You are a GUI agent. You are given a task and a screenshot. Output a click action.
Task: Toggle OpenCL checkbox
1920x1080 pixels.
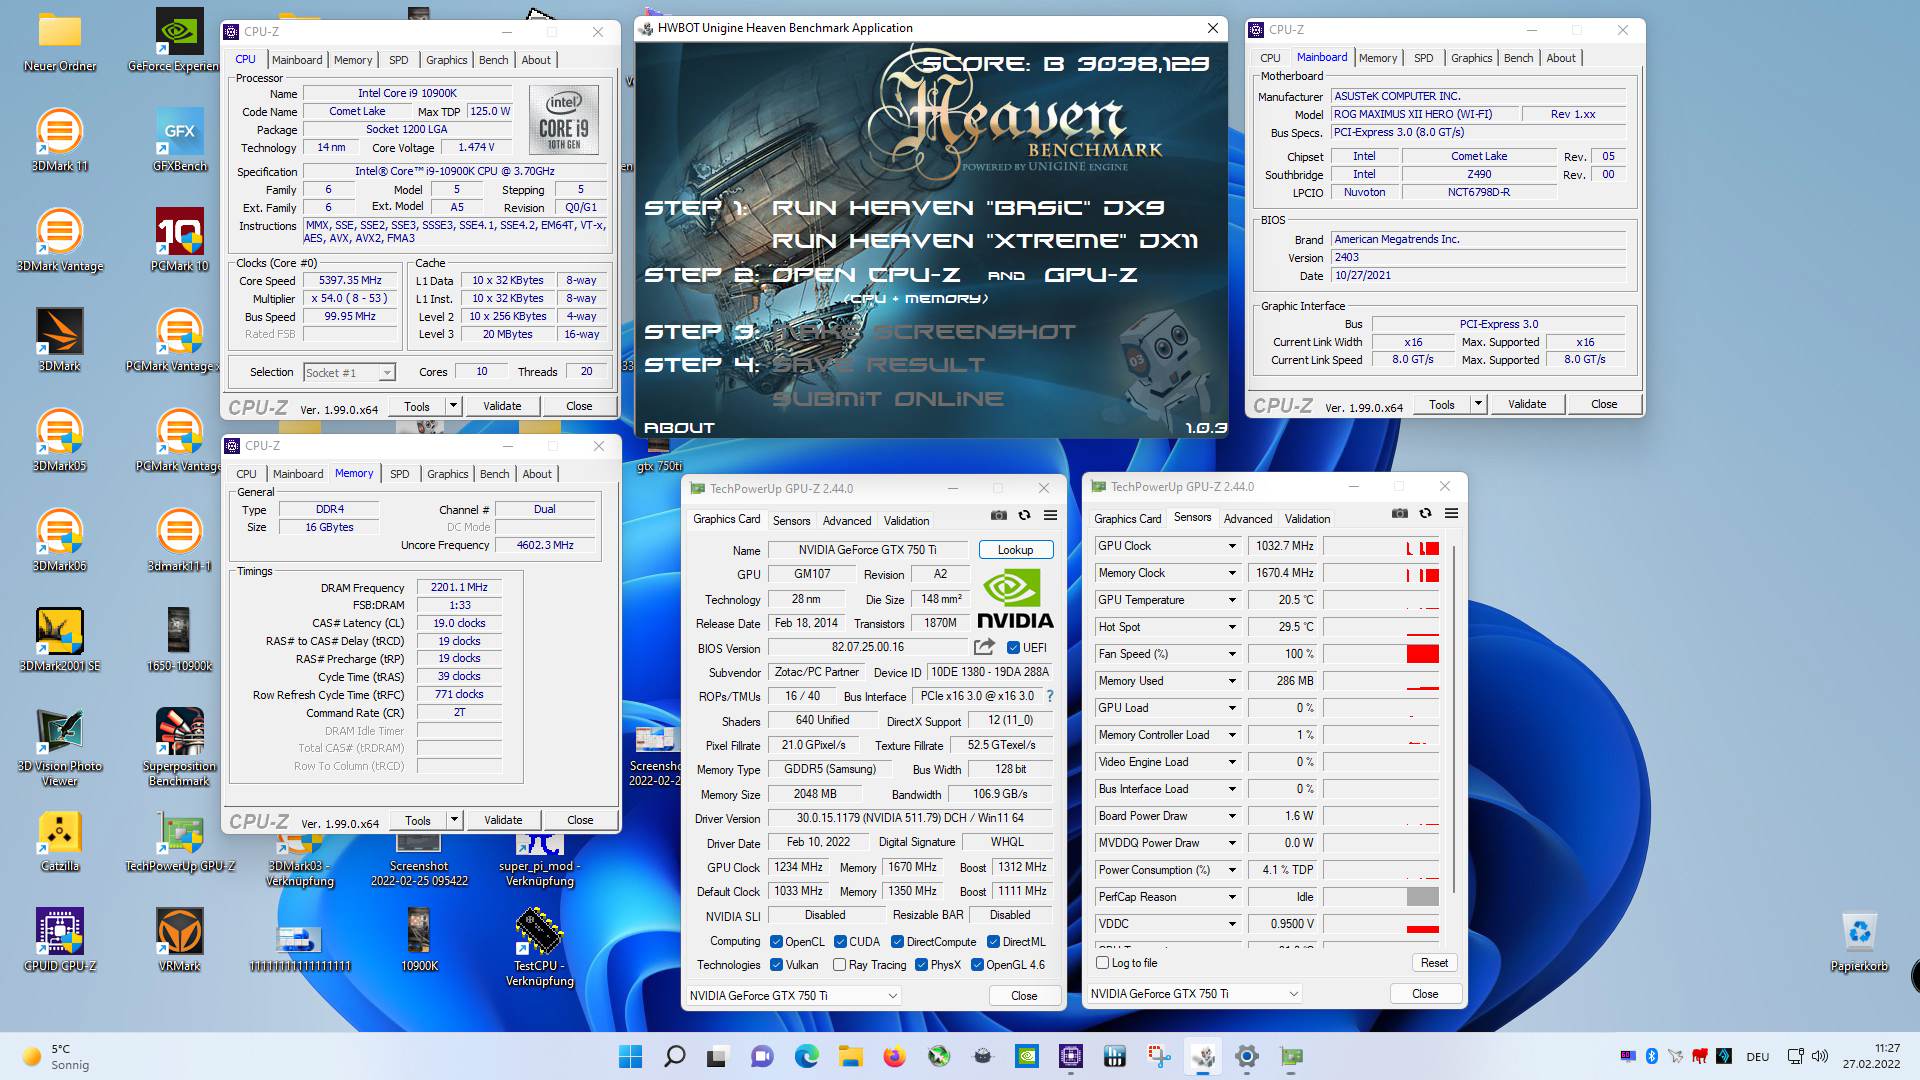click(776, 942)
